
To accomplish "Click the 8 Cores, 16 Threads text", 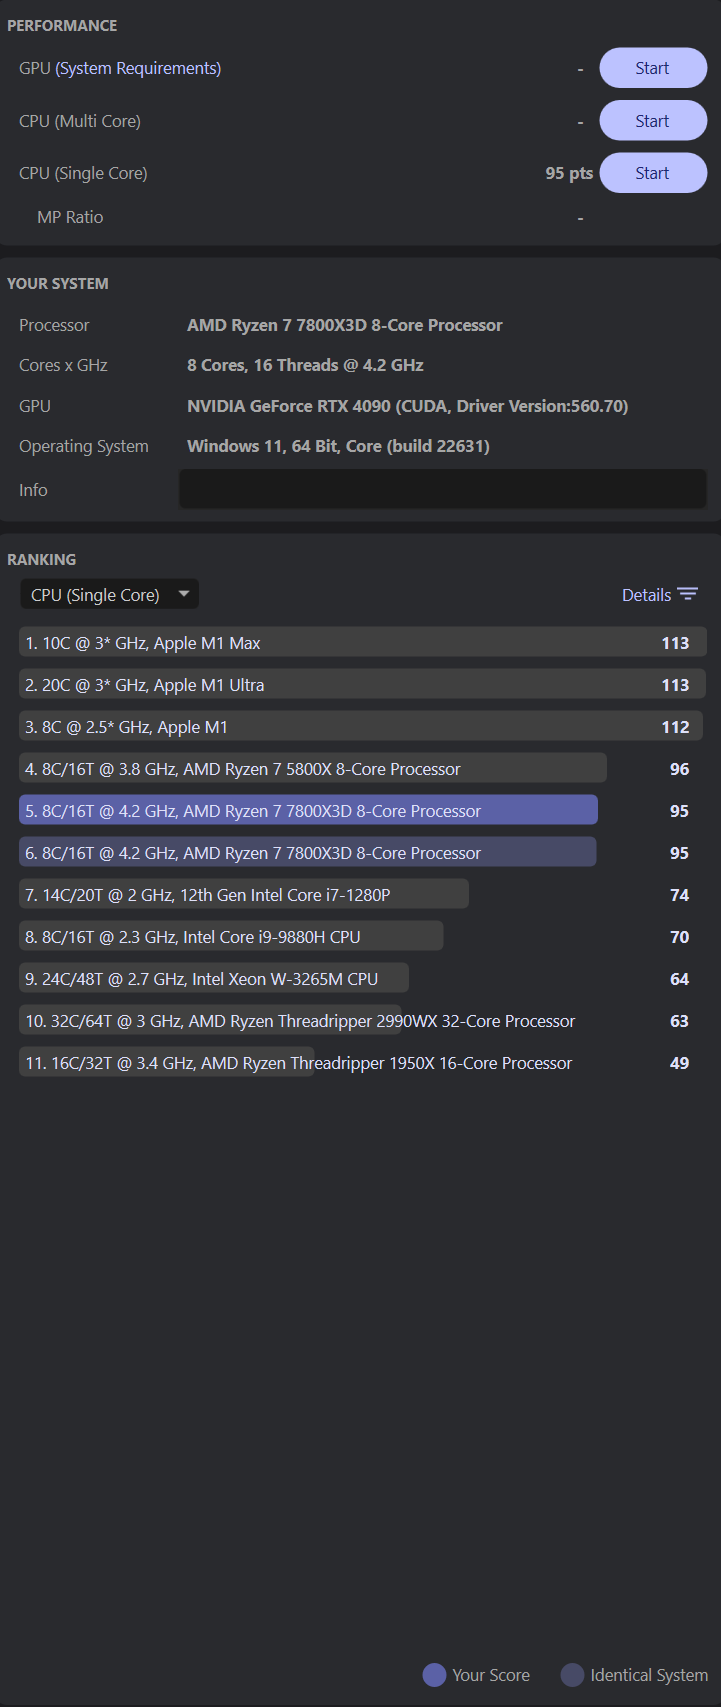I will (305, 365).
